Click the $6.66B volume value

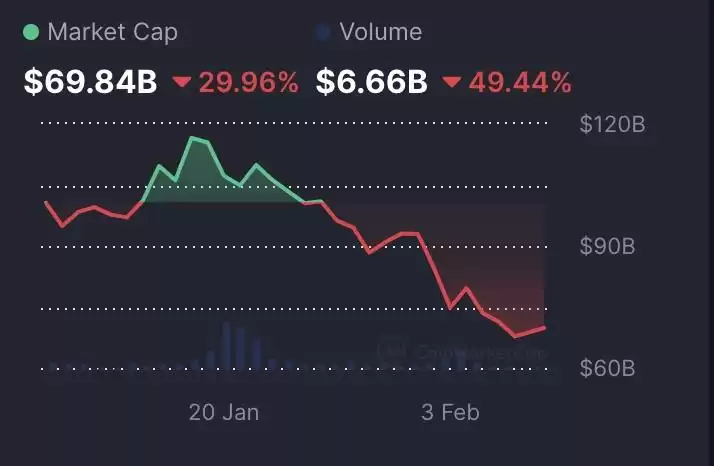[372, 82]
